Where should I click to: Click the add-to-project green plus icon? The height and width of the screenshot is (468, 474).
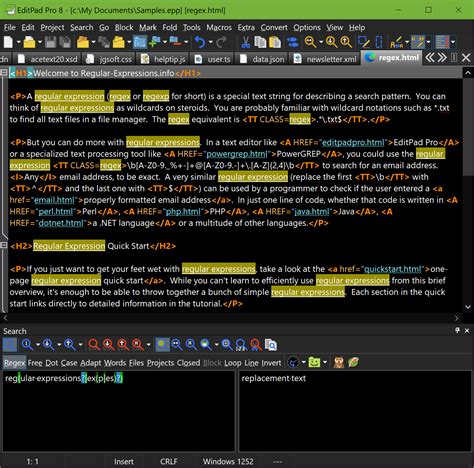coord(155,42)
